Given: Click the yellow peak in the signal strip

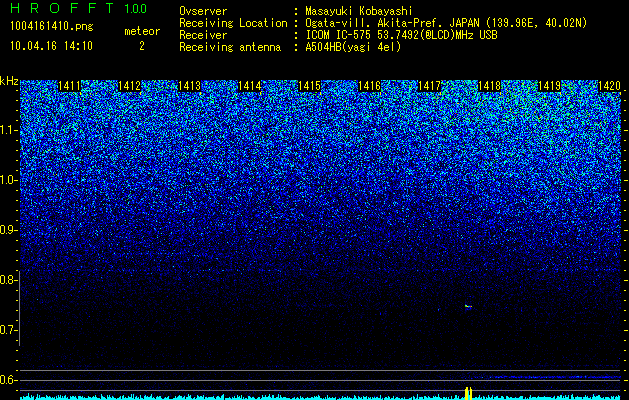Looking at the screenshot, I should (468, 394).
